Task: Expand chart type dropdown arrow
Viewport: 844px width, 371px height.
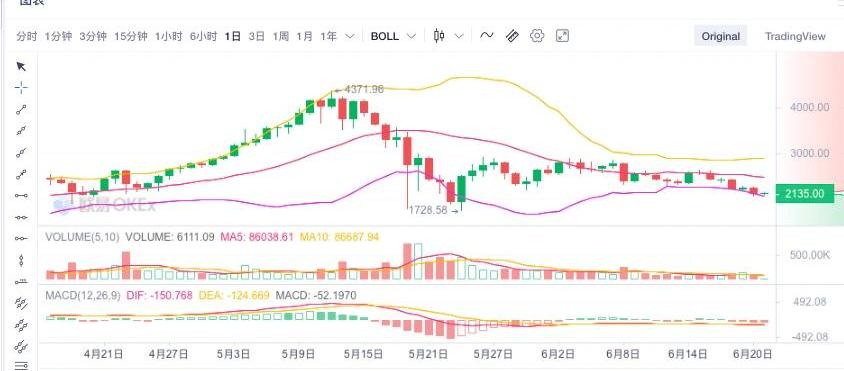Action: tap(459, 36)
